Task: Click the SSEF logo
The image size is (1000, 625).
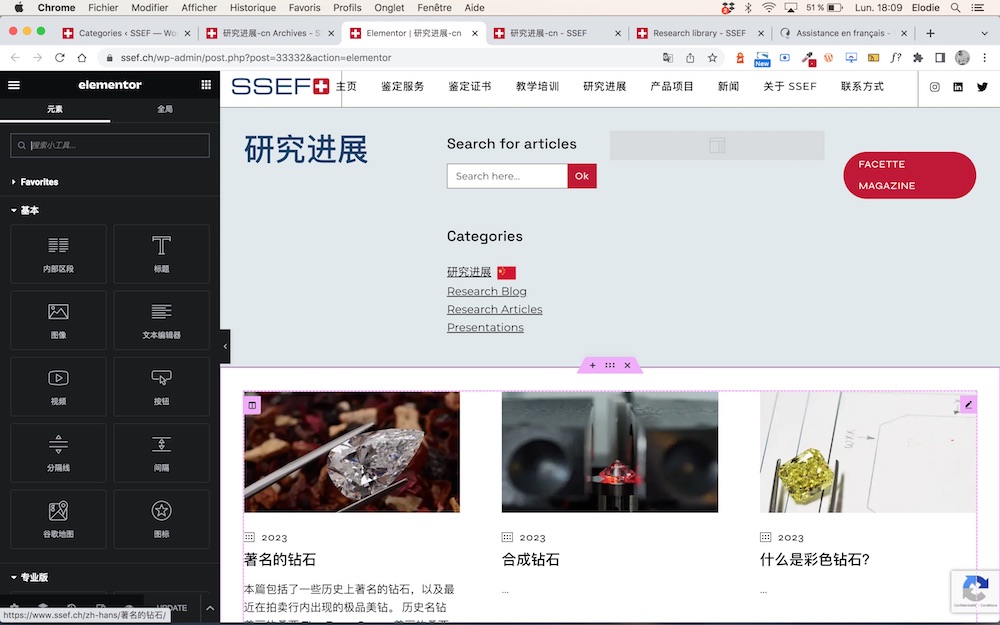Action: [280, 86]
